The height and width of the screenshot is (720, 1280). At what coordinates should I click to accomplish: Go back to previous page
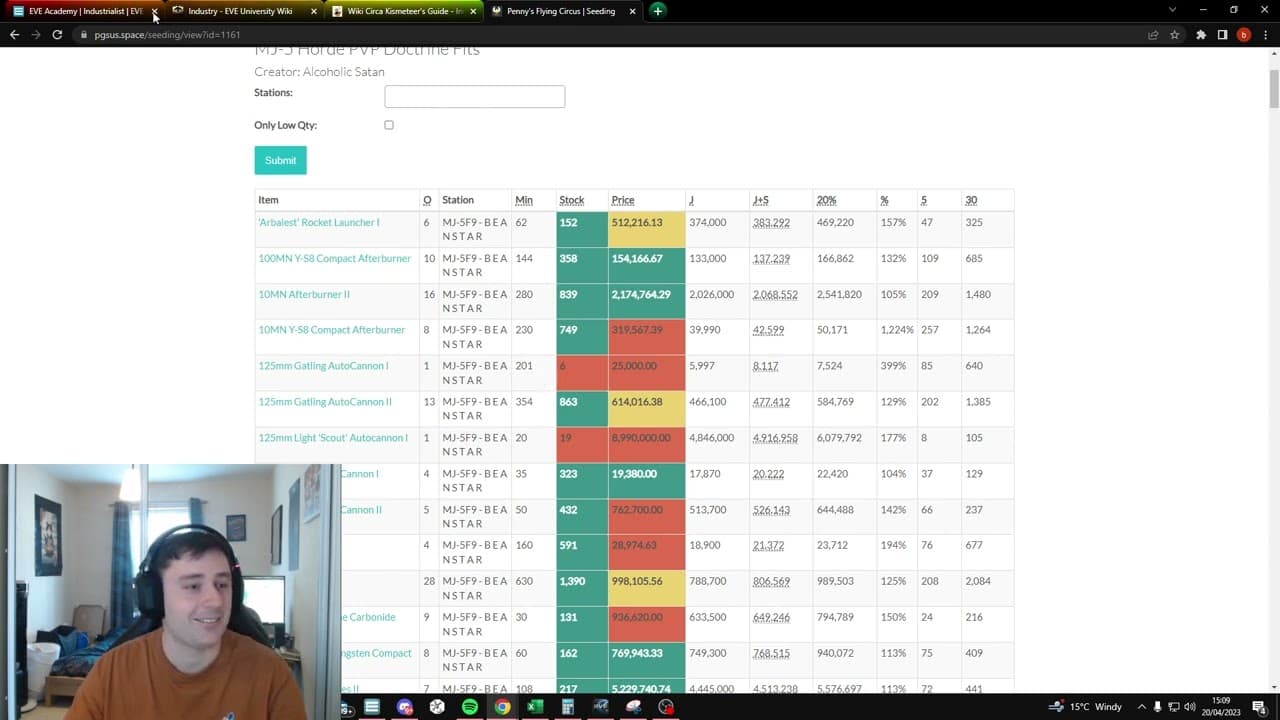point(14,34)
